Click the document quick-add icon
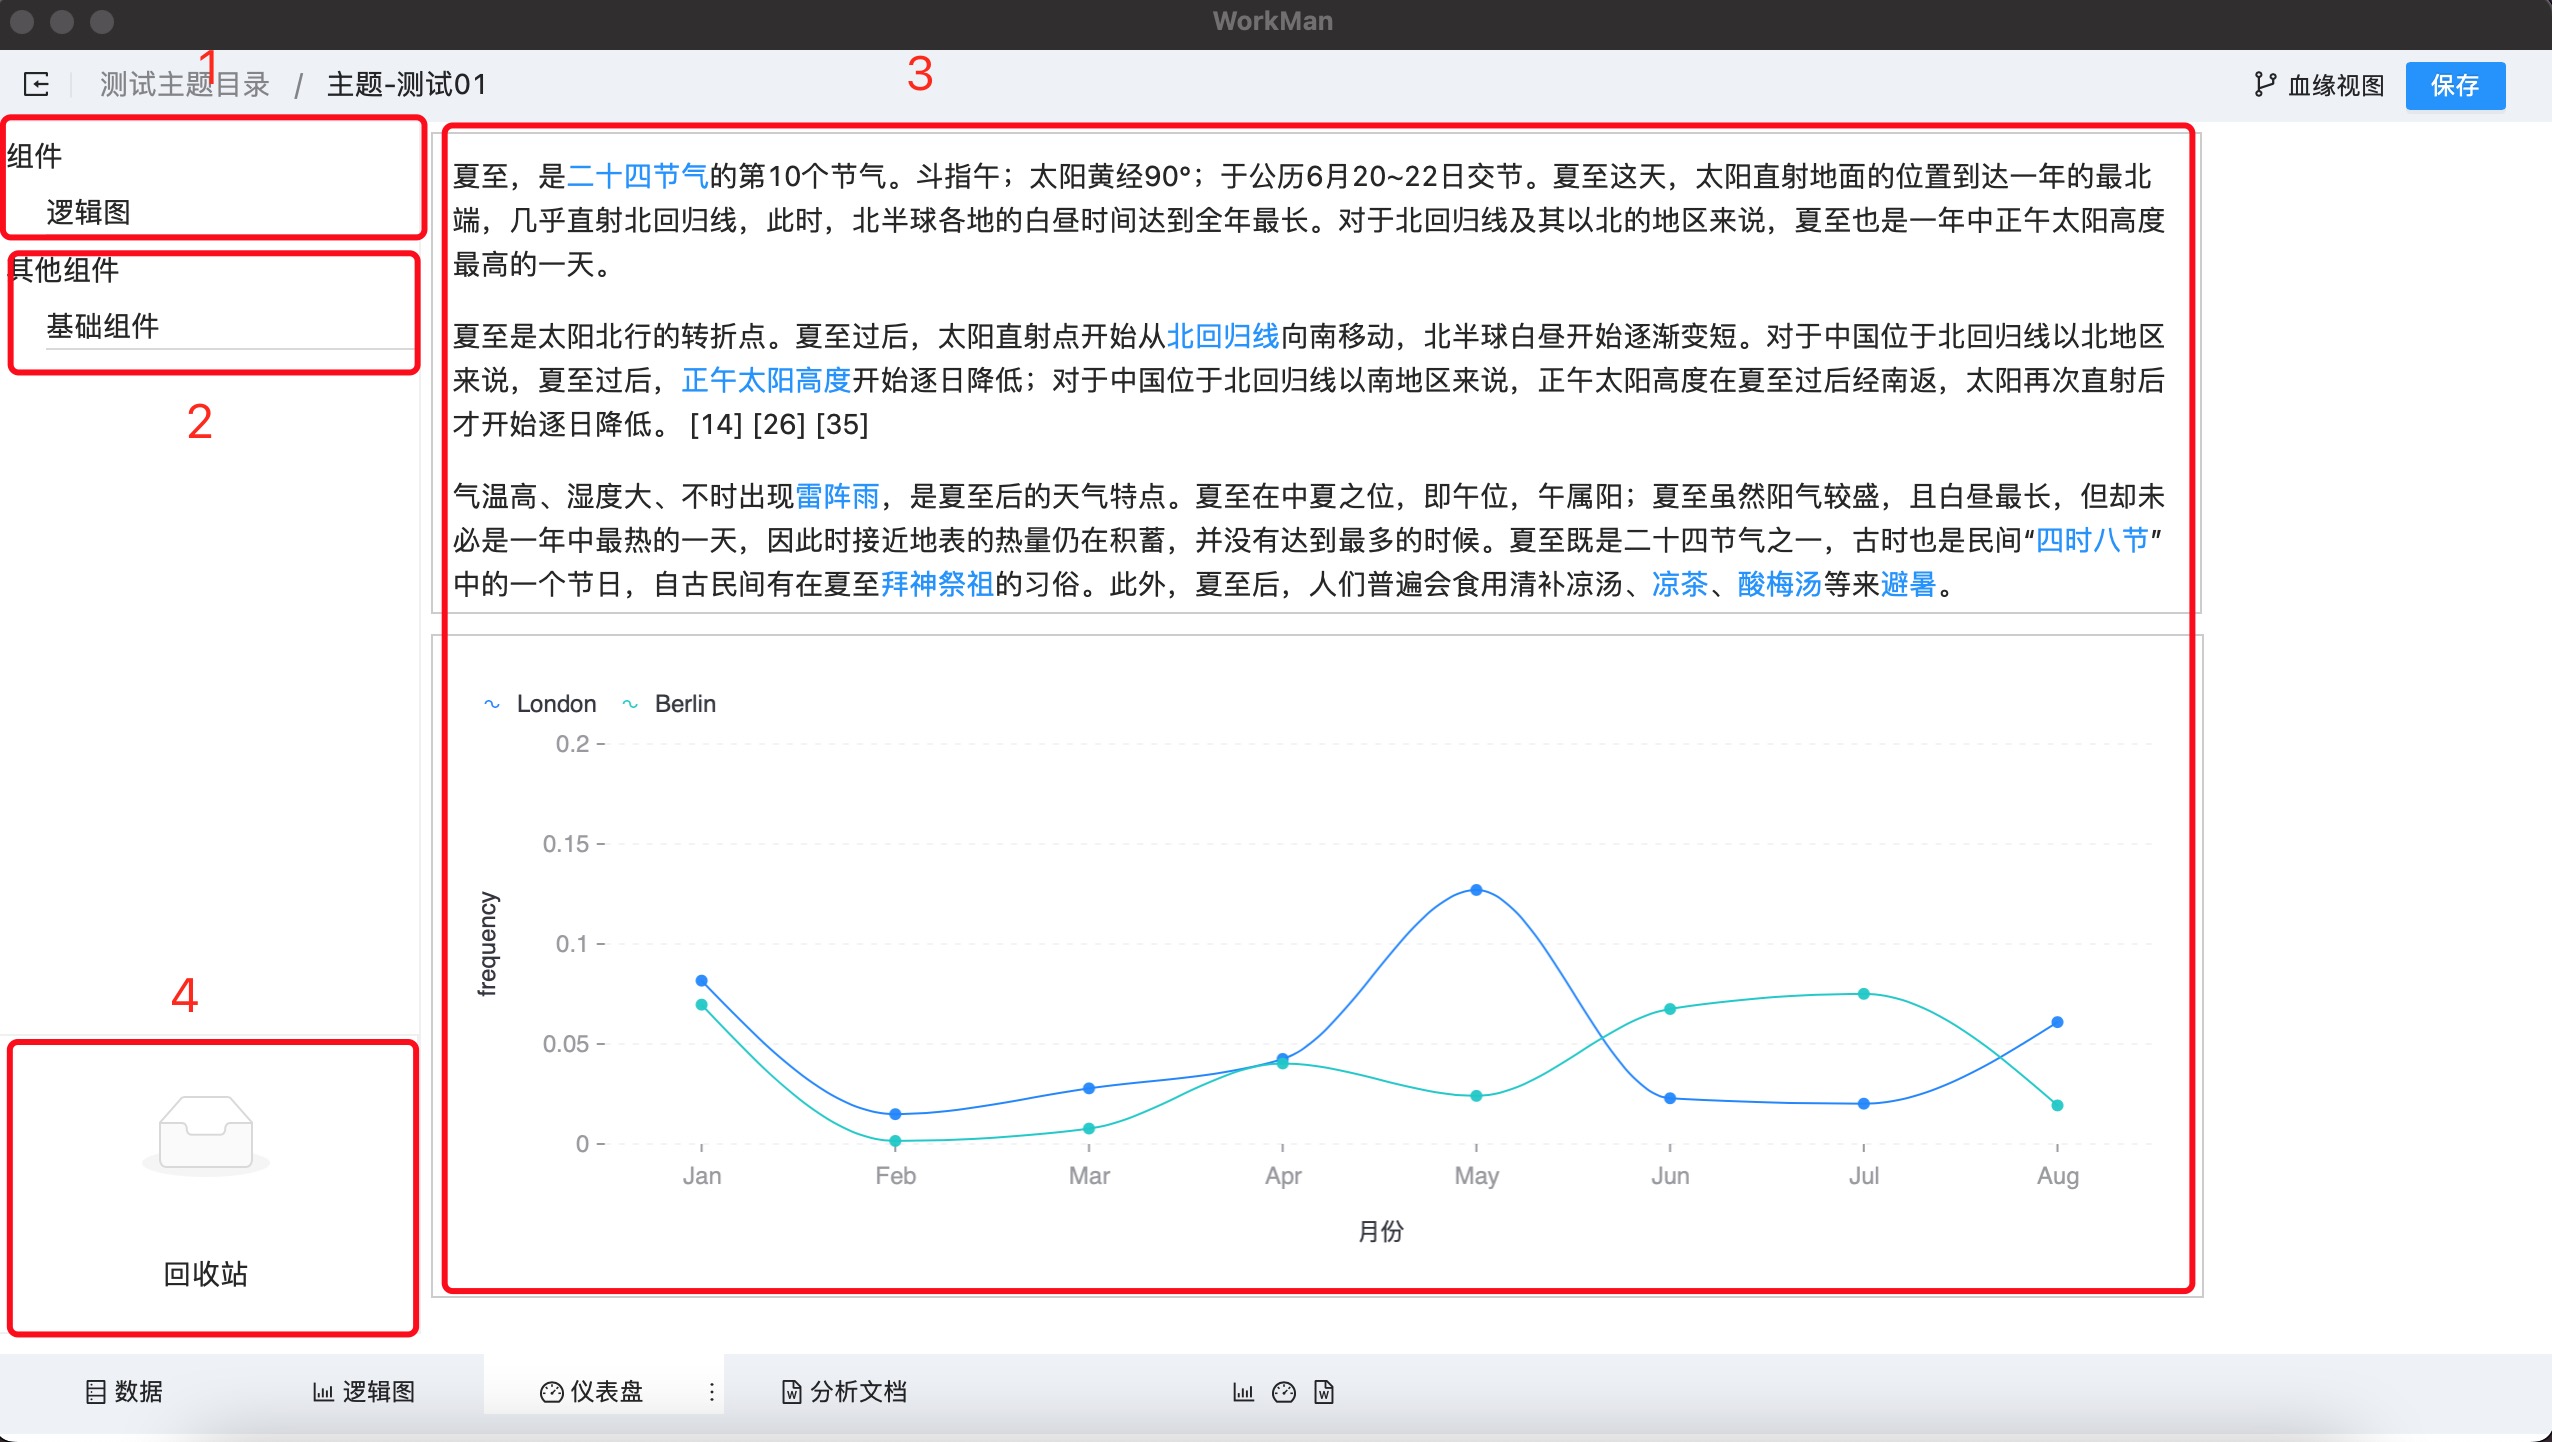Image resolution: width=2552 pixels, height=1442 pixels. click(x=1324, y=1392)
